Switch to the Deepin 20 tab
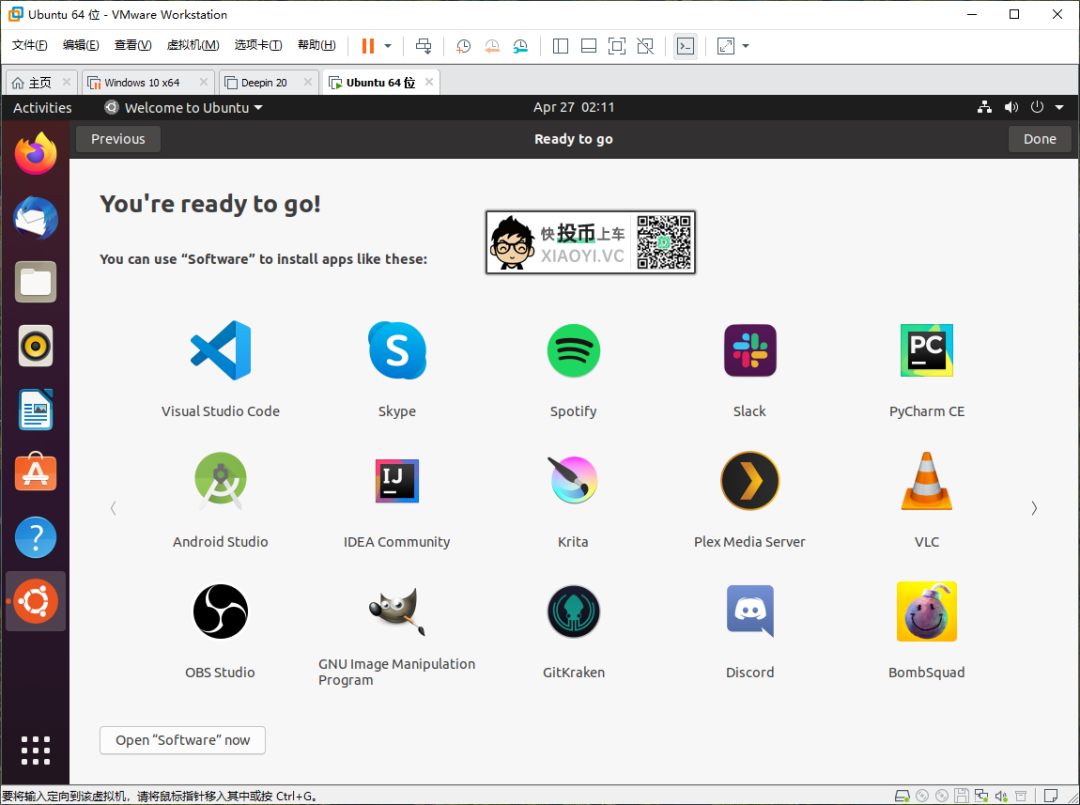This screenshot has height=805, width=1080. (x=269, y=83)
